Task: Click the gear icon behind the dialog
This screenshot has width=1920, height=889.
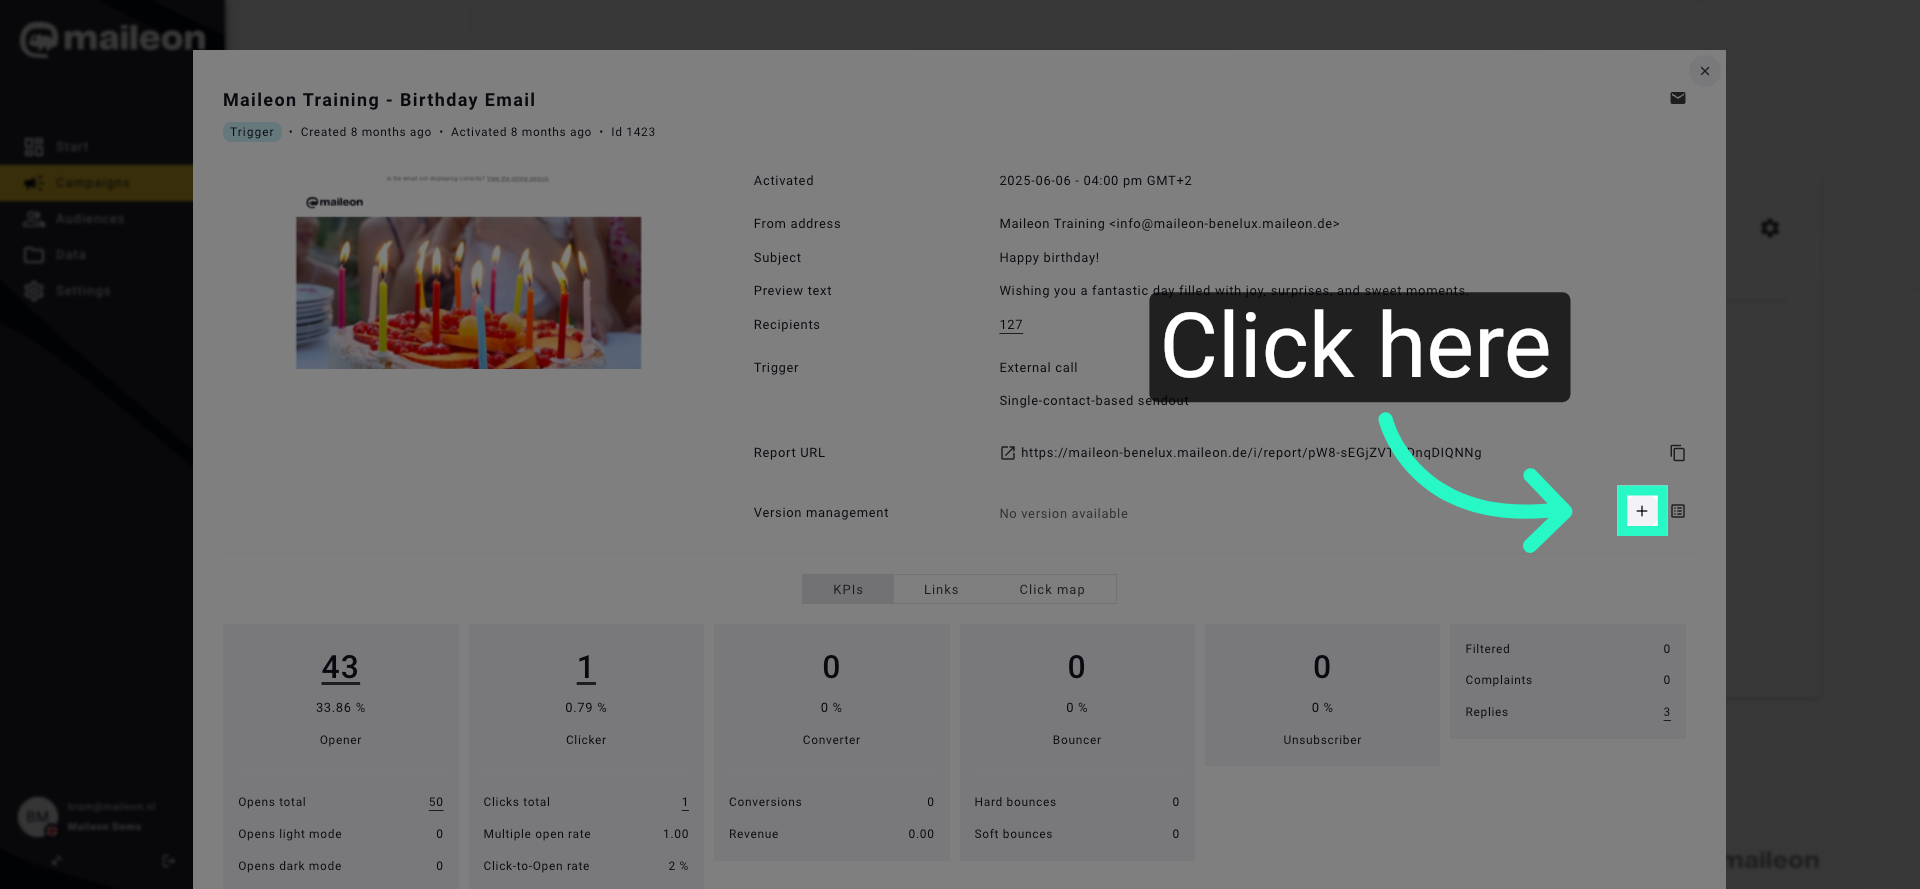Action: (1770, 228)
